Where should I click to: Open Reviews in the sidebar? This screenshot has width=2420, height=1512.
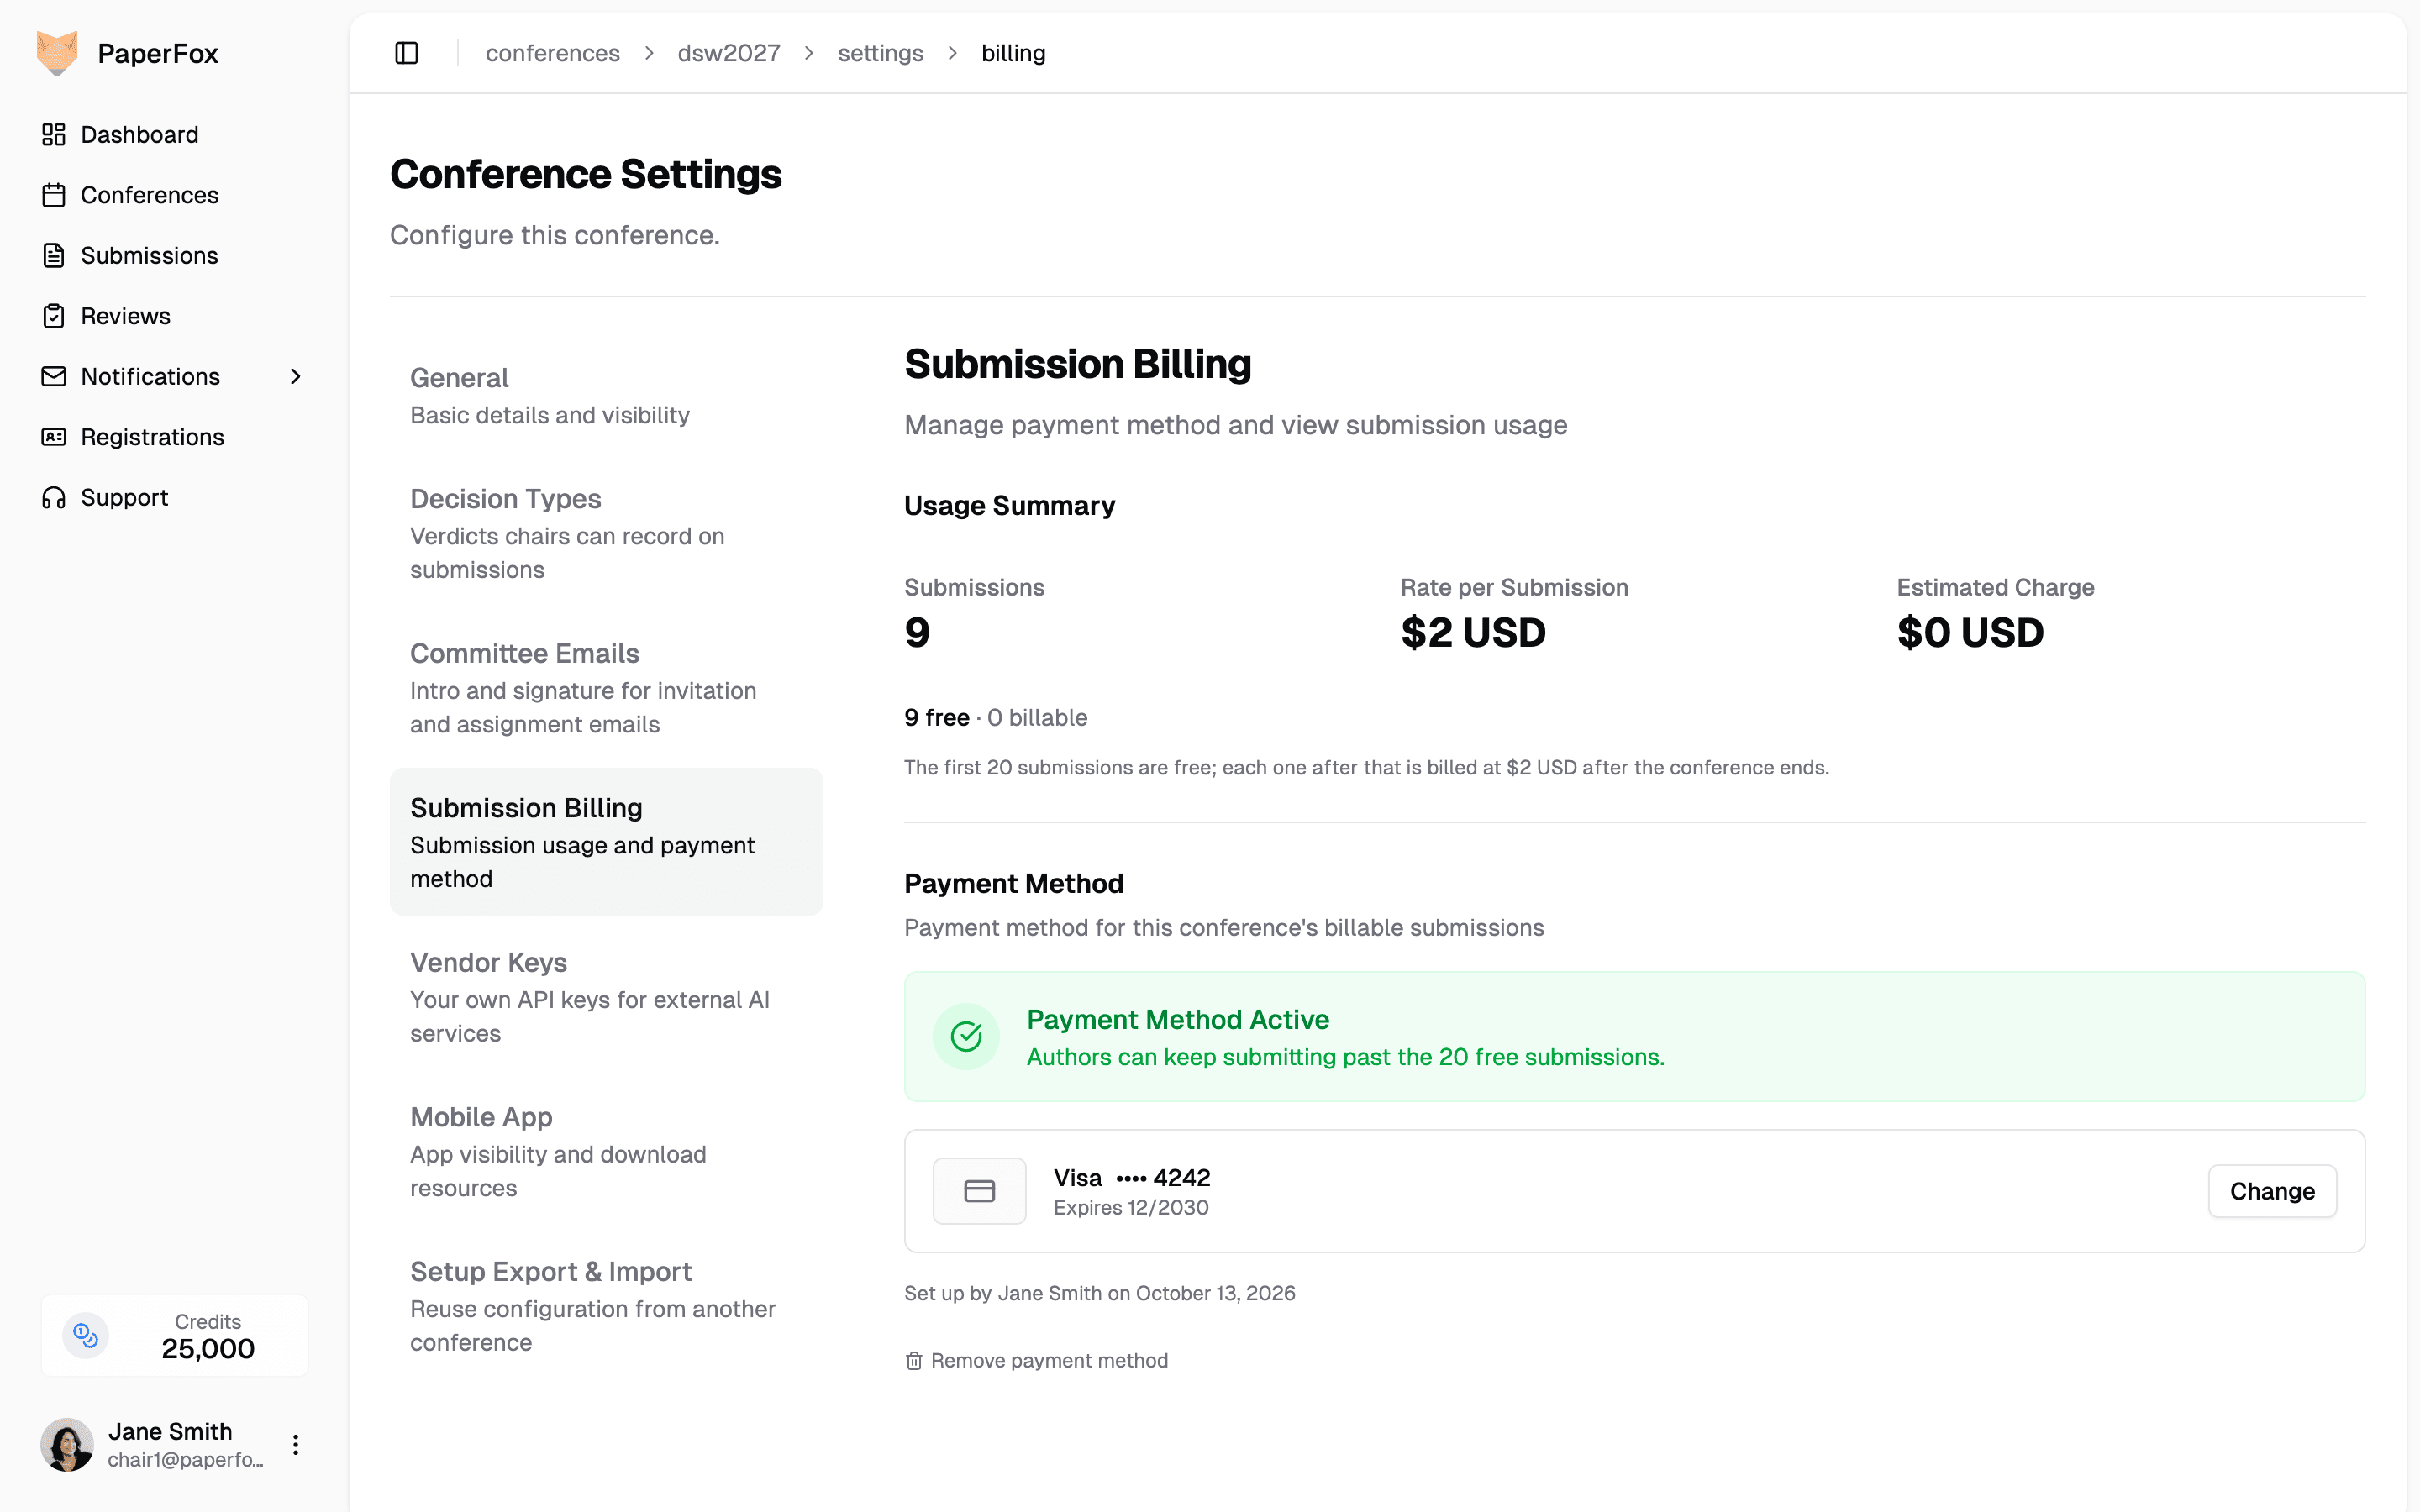pos(174,316)
